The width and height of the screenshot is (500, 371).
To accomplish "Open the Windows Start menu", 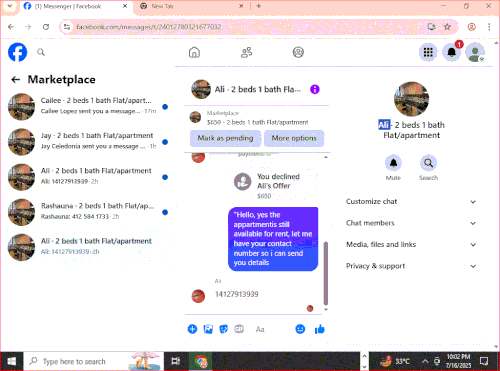I will 12,361.
